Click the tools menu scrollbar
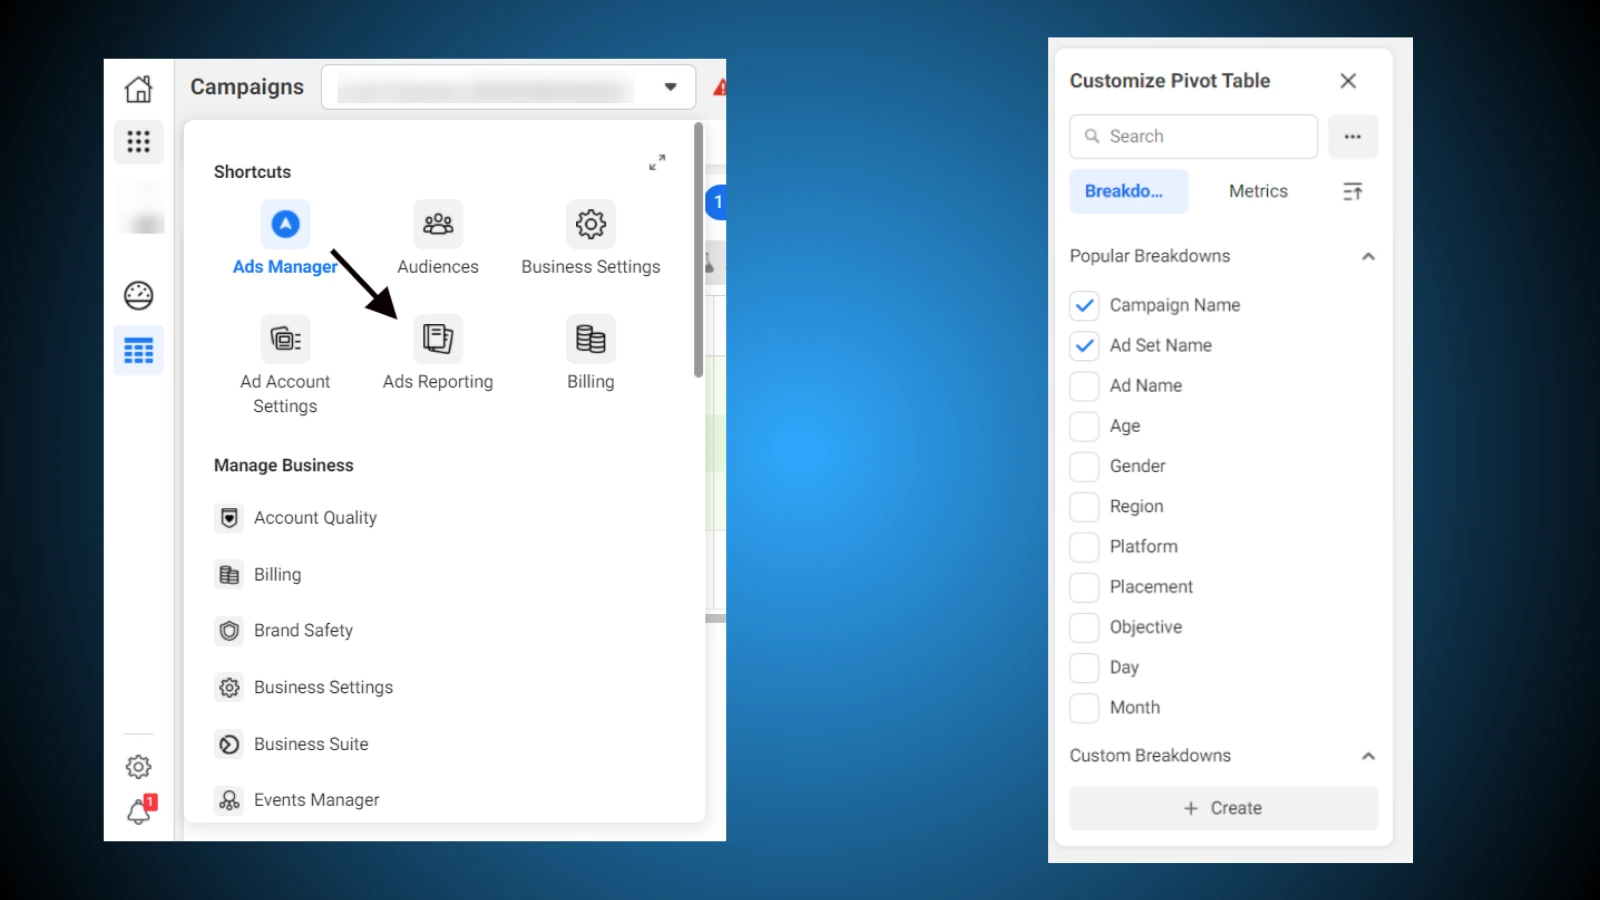 click(x=698, y=250)
